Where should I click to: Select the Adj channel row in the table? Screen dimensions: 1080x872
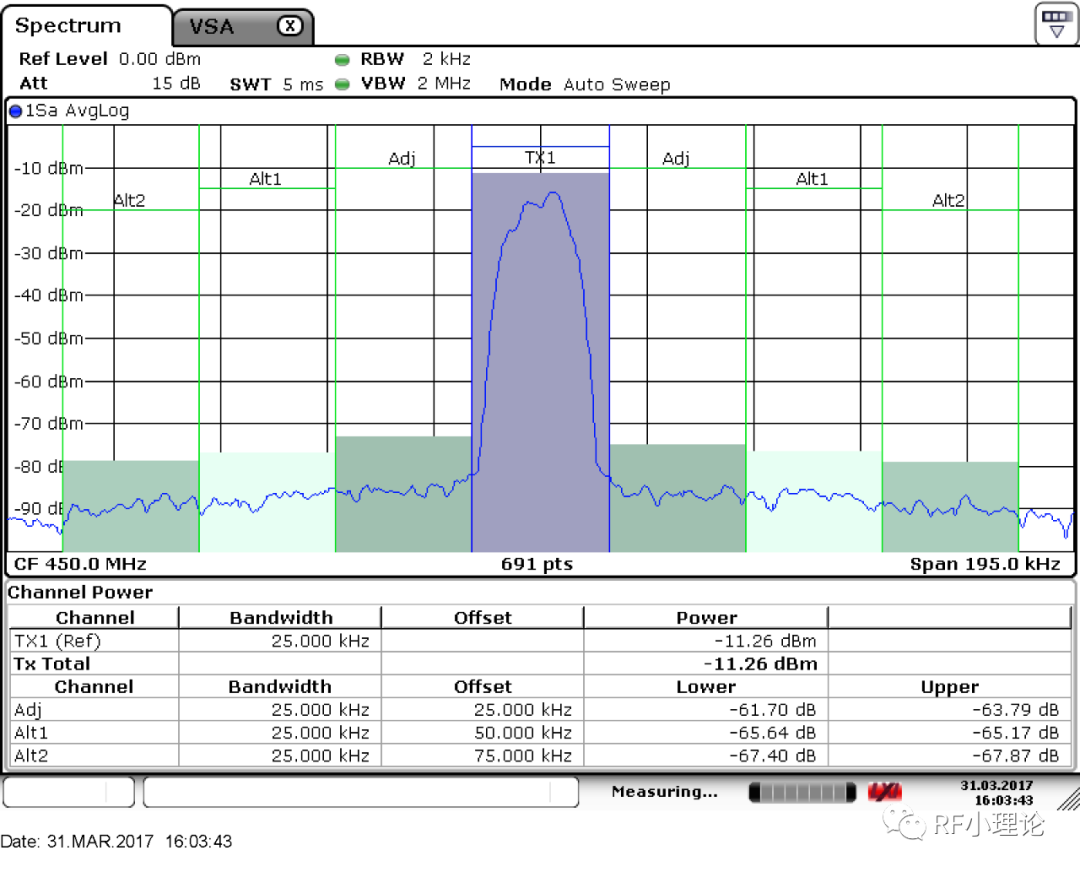(93, 710)
